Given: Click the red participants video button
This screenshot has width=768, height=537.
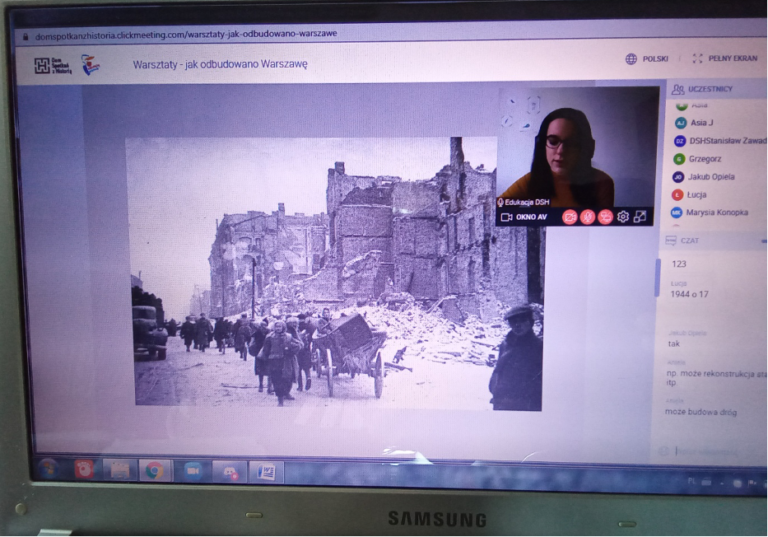Looking at the screenshot, I should [605, 217].
